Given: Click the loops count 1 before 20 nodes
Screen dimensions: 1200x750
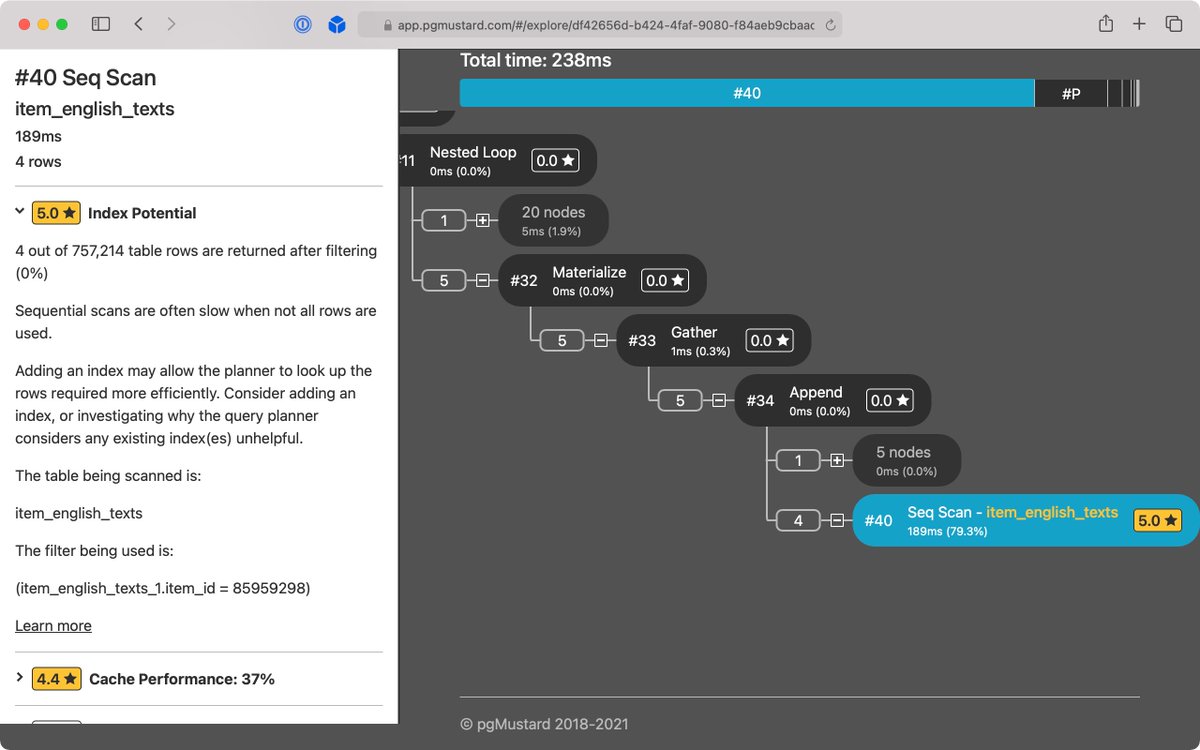Looking at the screenshot, I should tap(444, 220).
